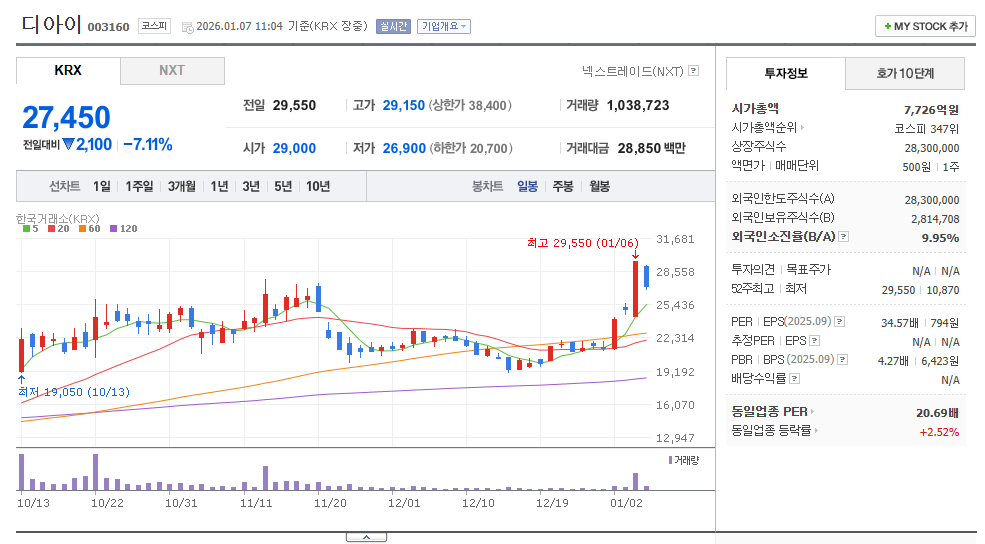Image resolution: width=985 pixels, height=544 pixels.
Task: Click the 넥스트레이드(NXT) link
Action: click(633, 71)
